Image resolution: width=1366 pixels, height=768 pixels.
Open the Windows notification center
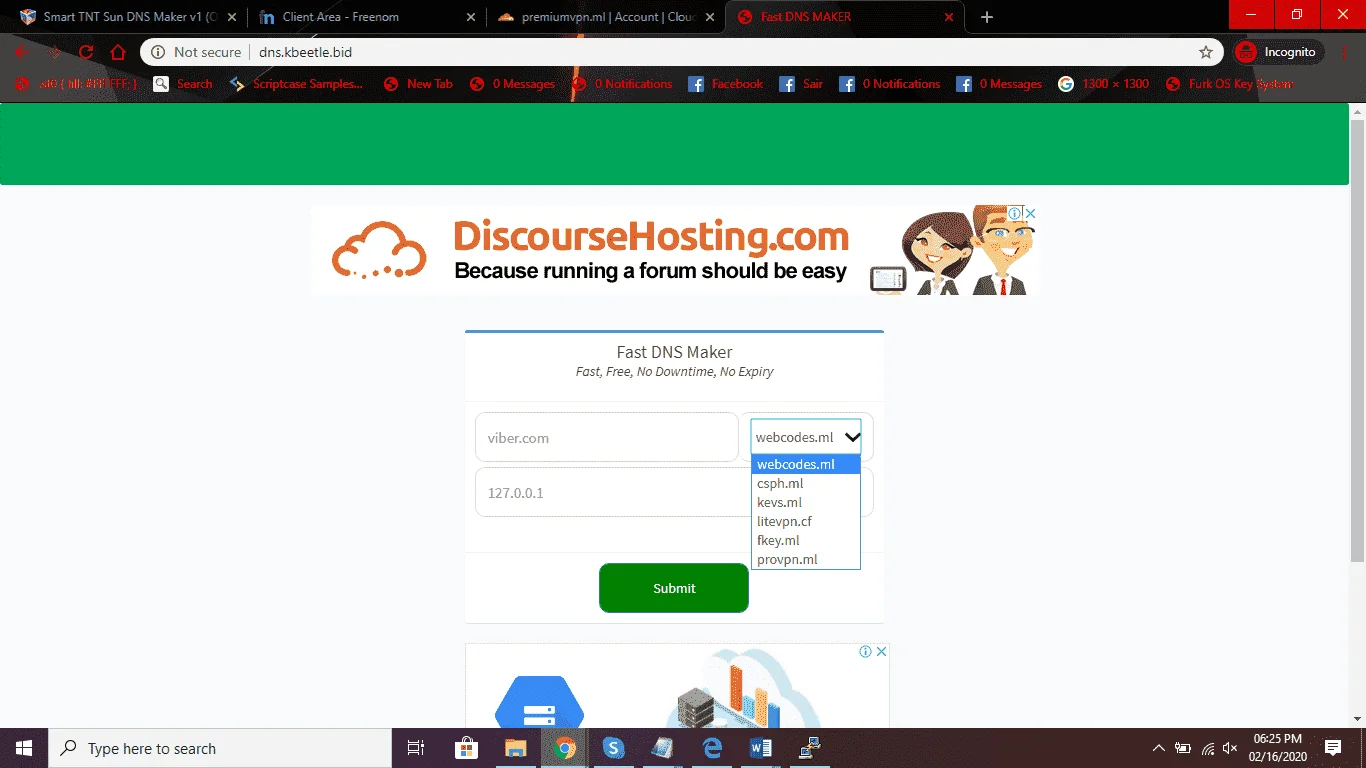coord(1333,748)
